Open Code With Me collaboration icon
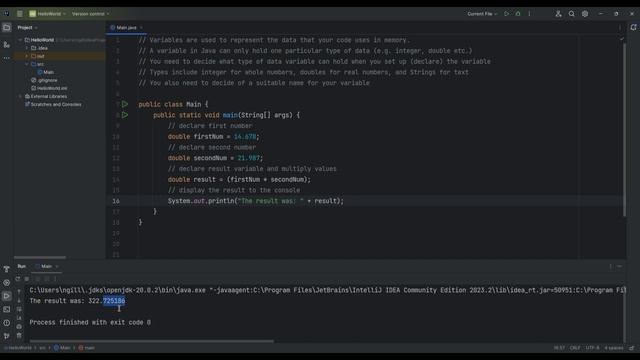 tap(558, 14)
